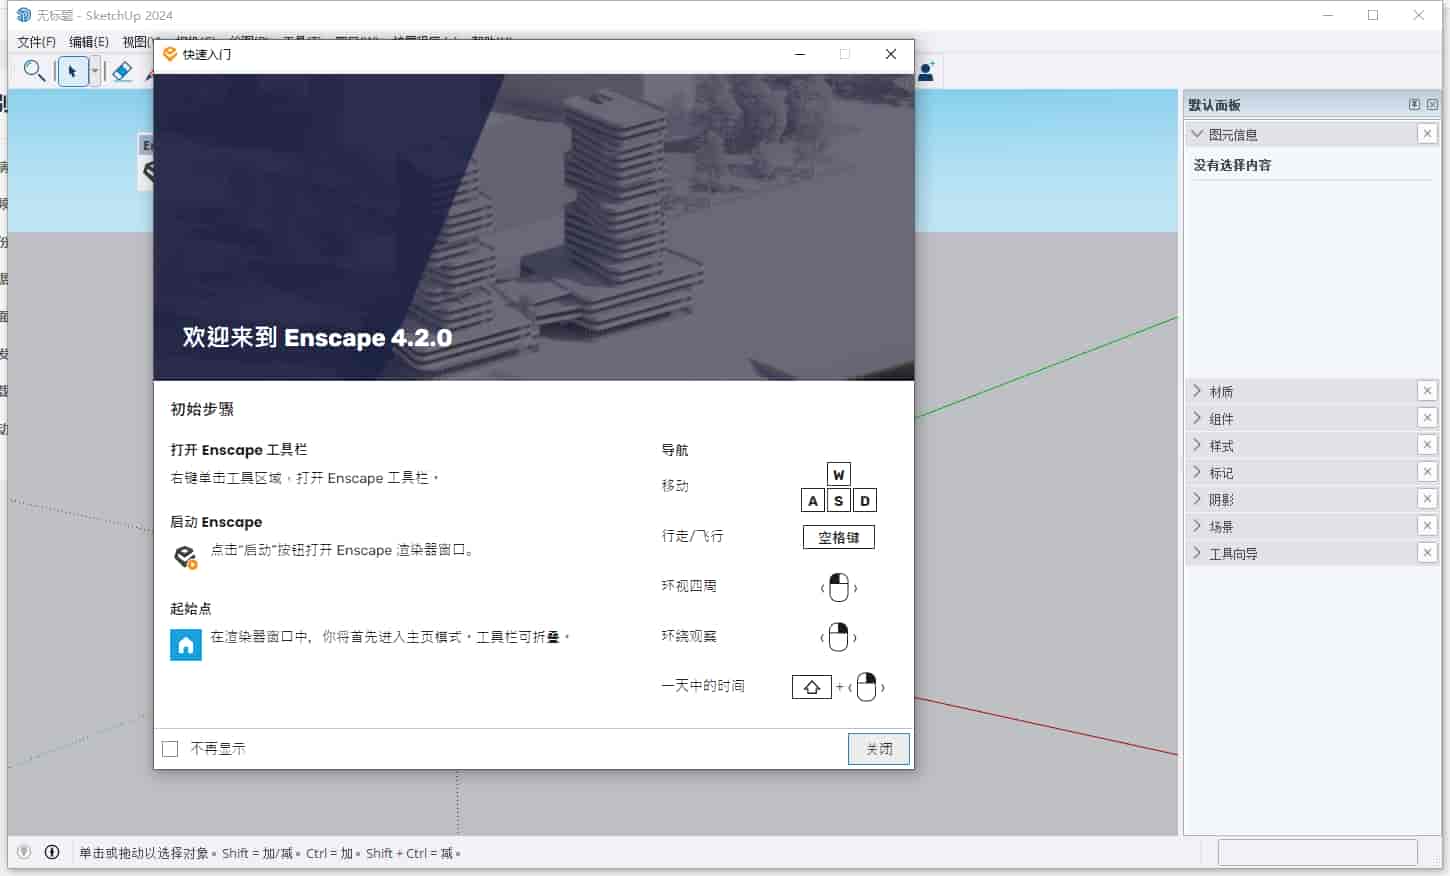
Task: Check the 不再显示 checkbox
Action: [170, 748]
